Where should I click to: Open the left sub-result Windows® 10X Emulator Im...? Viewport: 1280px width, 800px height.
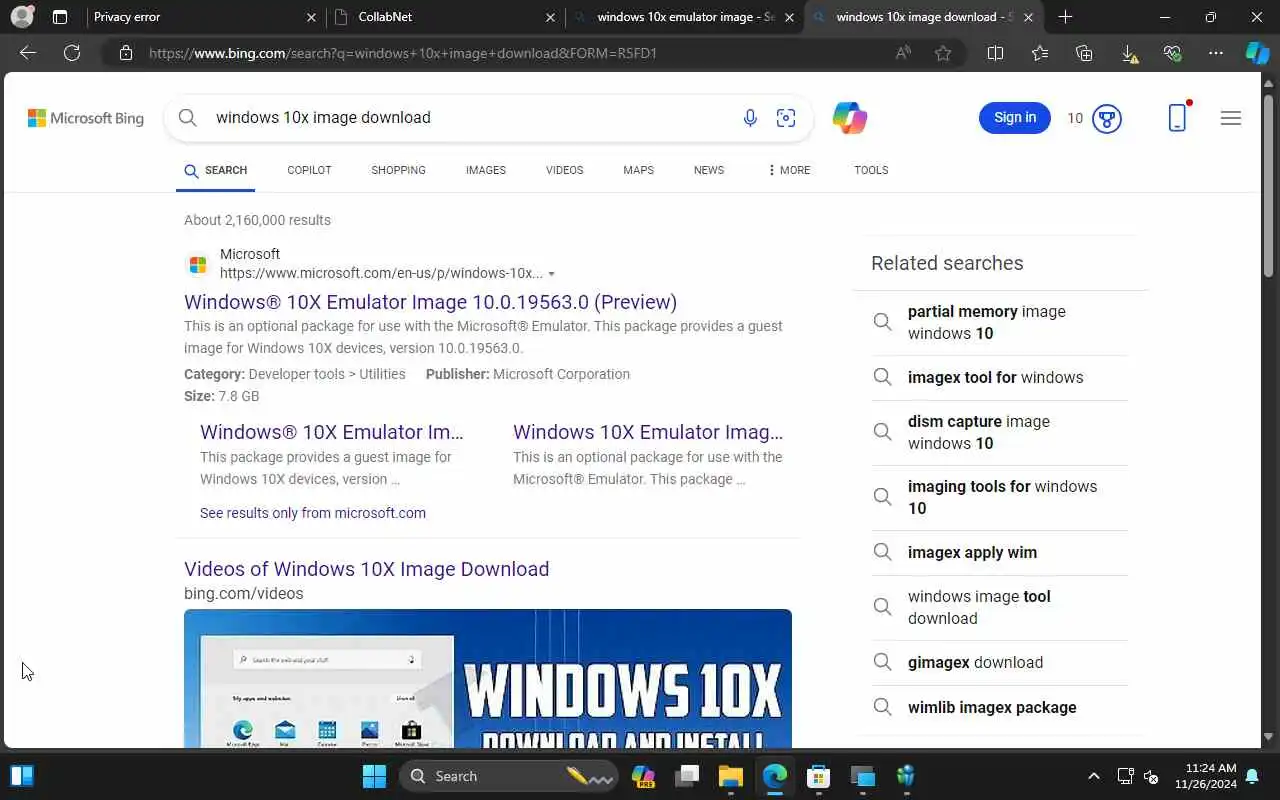[332, 432]
